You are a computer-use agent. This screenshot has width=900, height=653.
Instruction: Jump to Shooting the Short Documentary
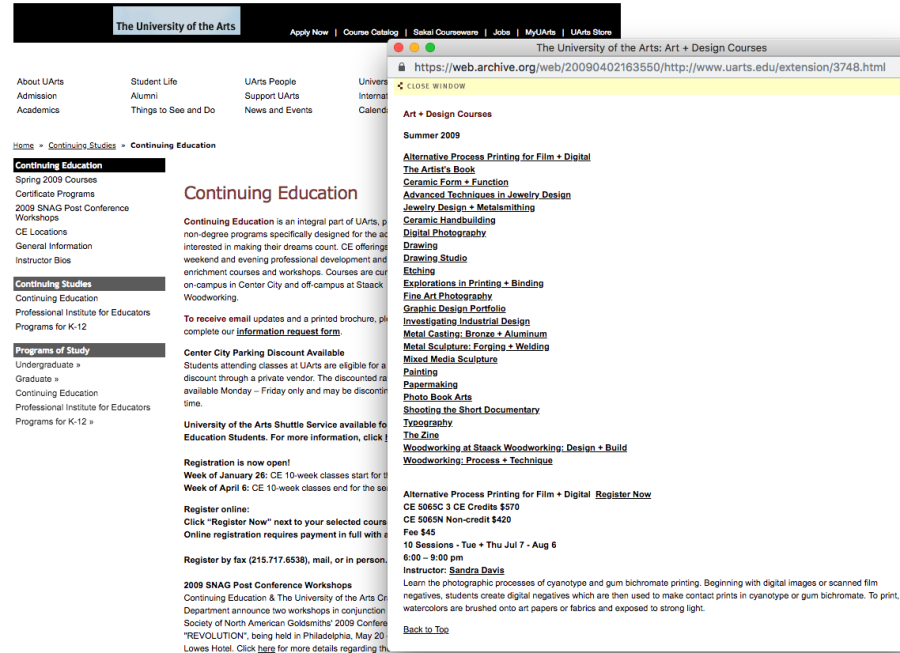pyautogui.click(x=471, y=409)
